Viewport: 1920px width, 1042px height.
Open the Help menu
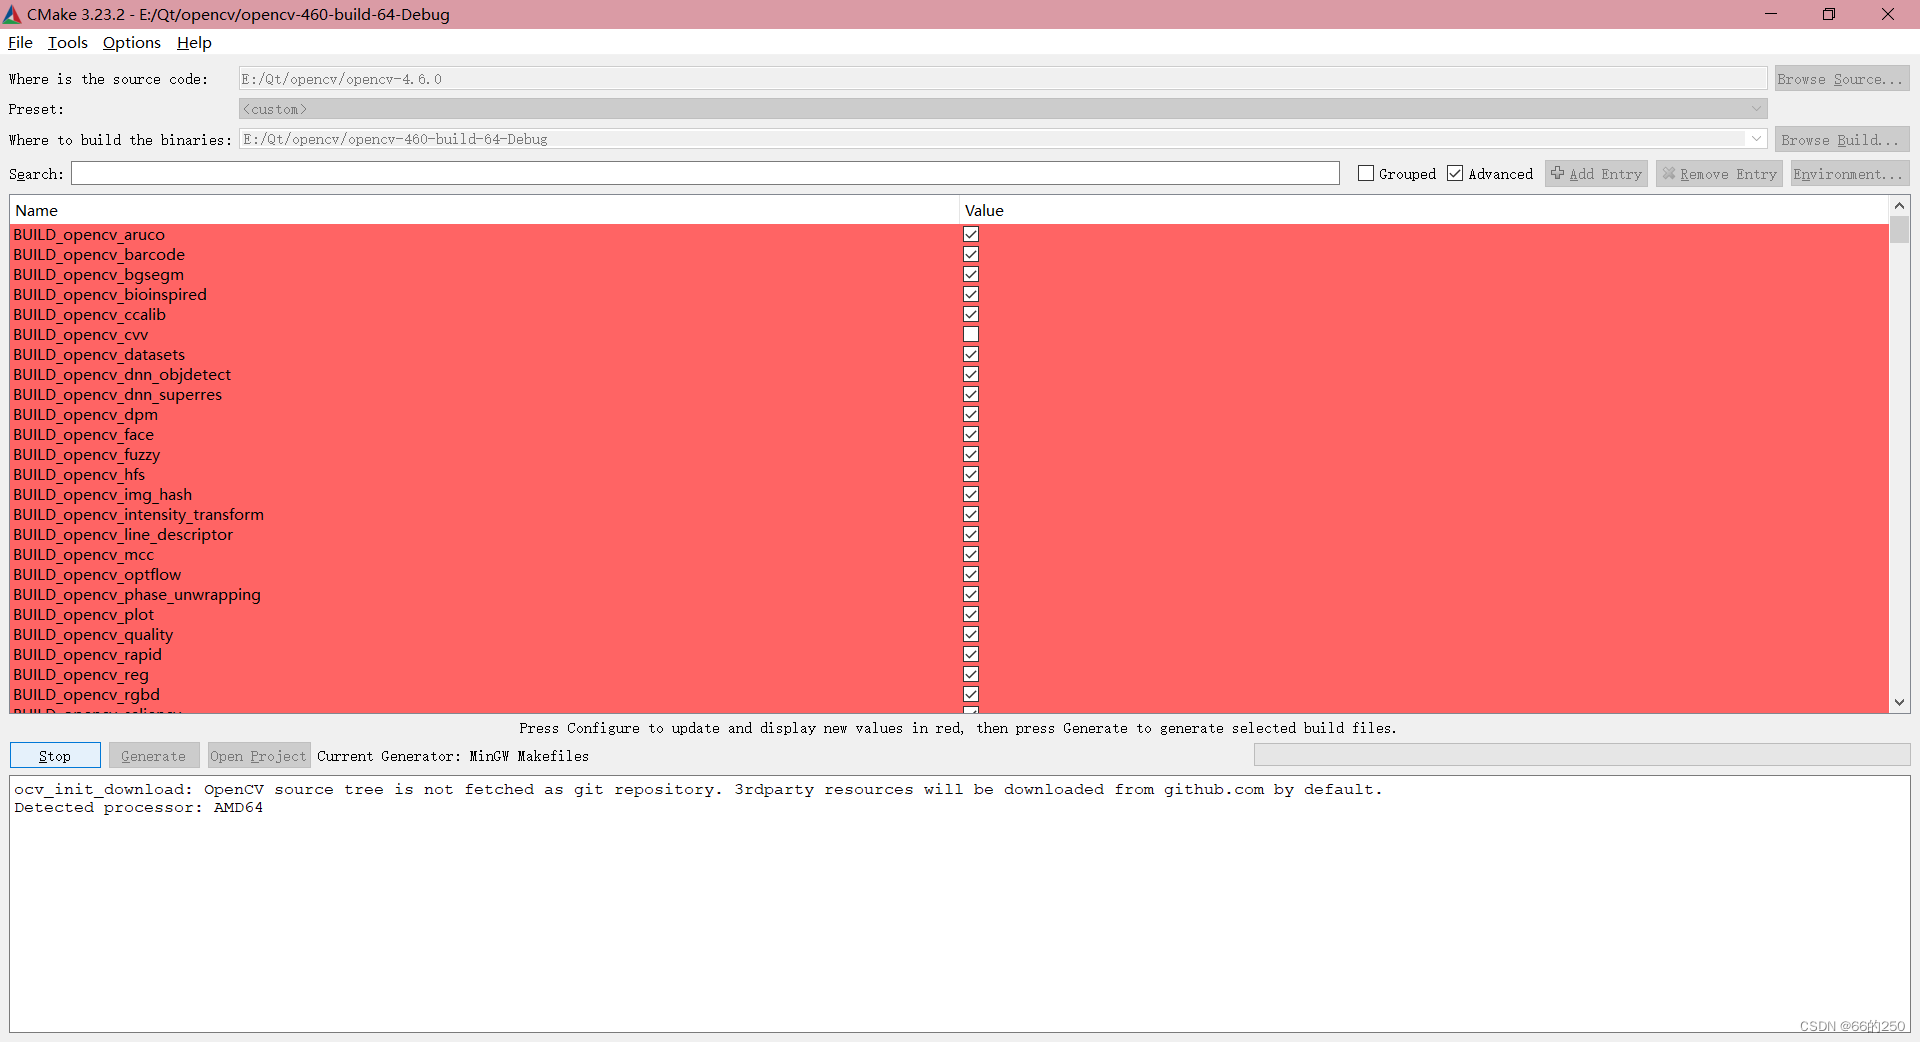[194, 43]
